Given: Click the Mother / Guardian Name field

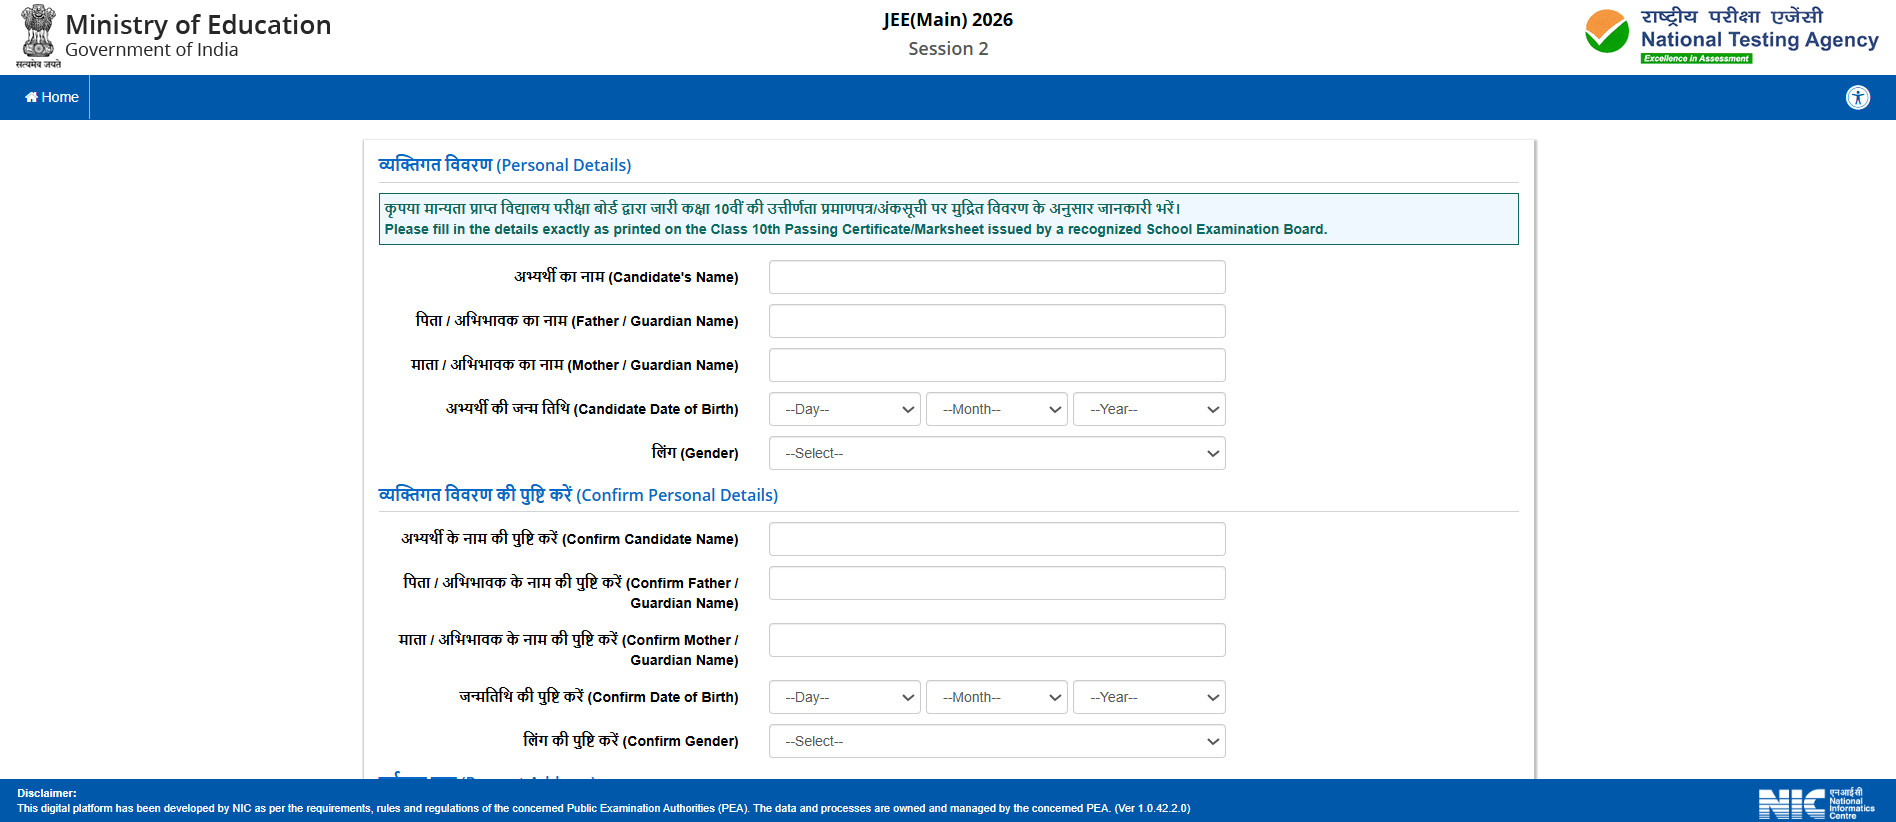Looking at the screenshot, I should [997, 365].
